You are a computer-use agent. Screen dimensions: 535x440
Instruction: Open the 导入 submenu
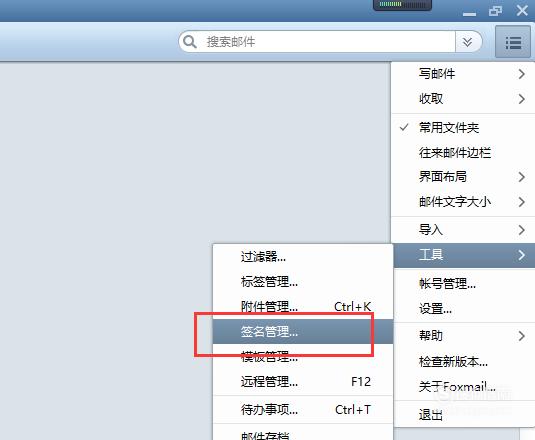click(463, 230)
